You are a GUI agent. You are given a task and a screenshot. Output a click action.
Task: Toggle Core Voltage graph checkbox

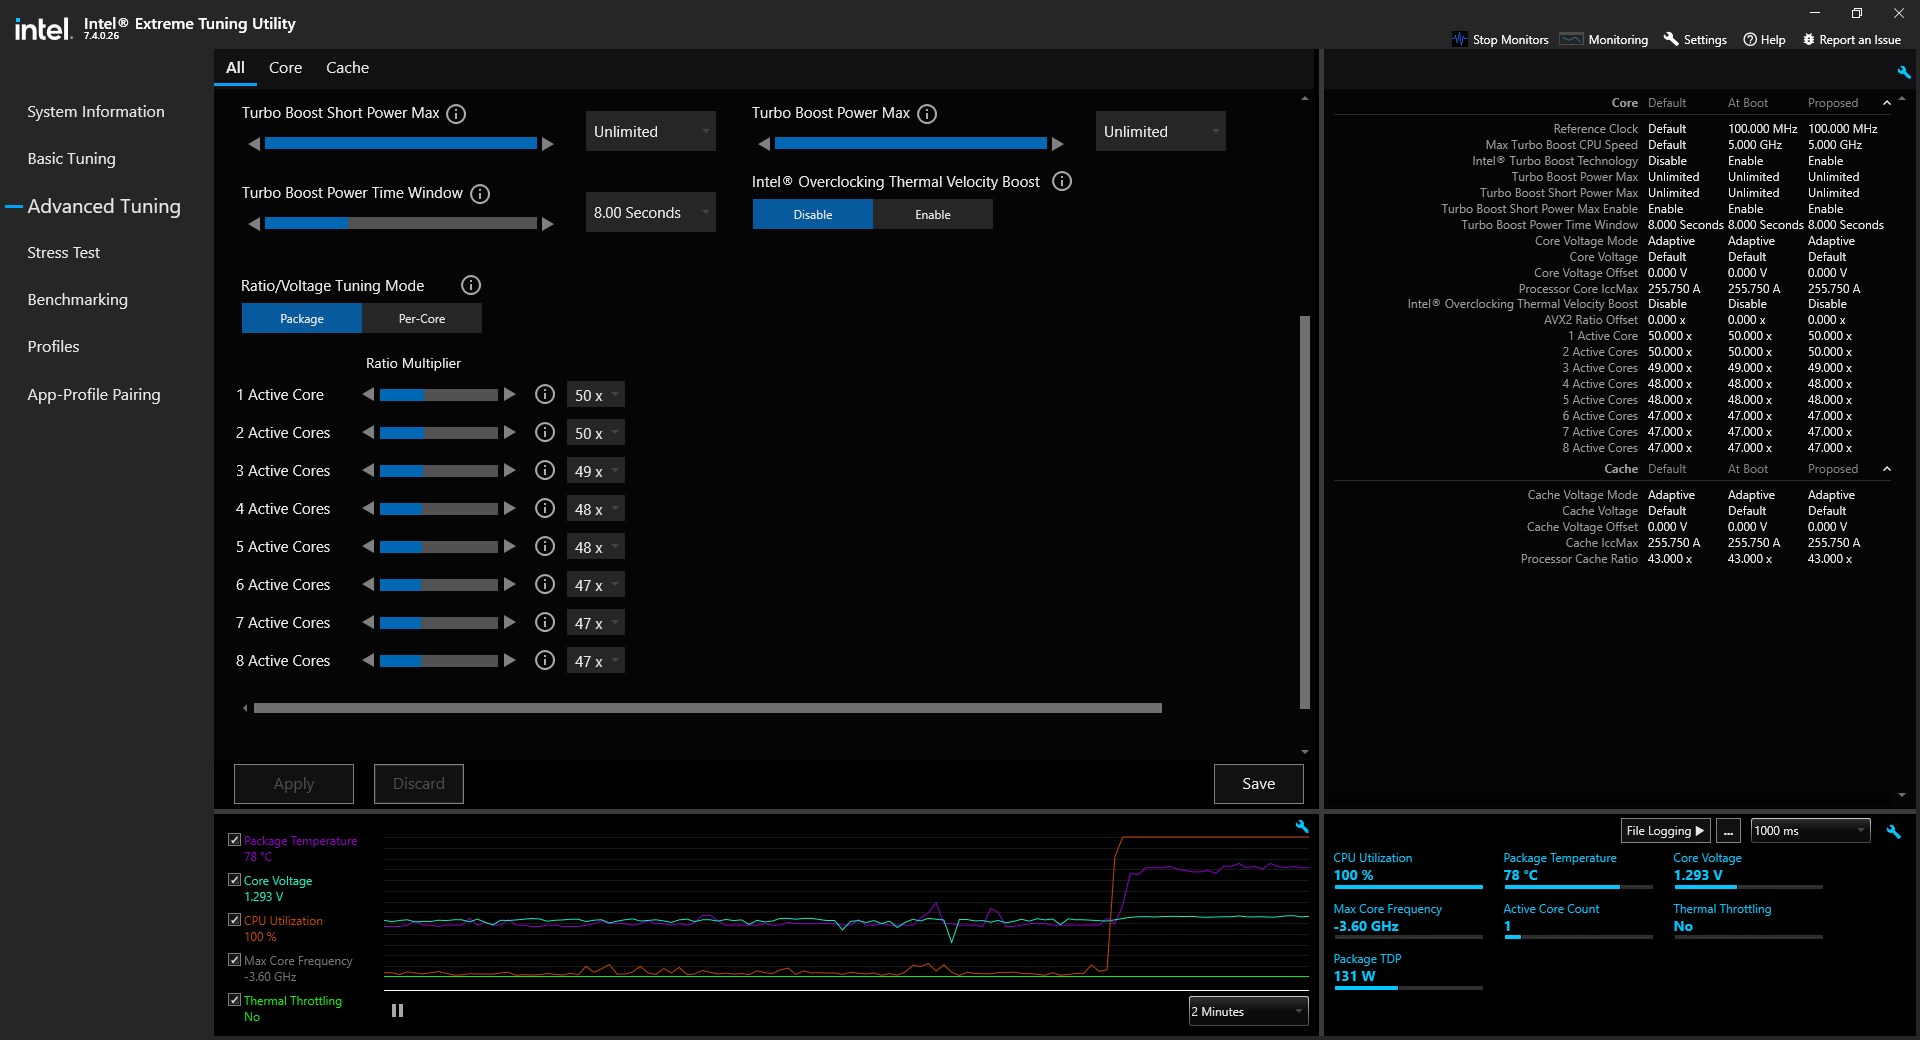pos(234,880)
